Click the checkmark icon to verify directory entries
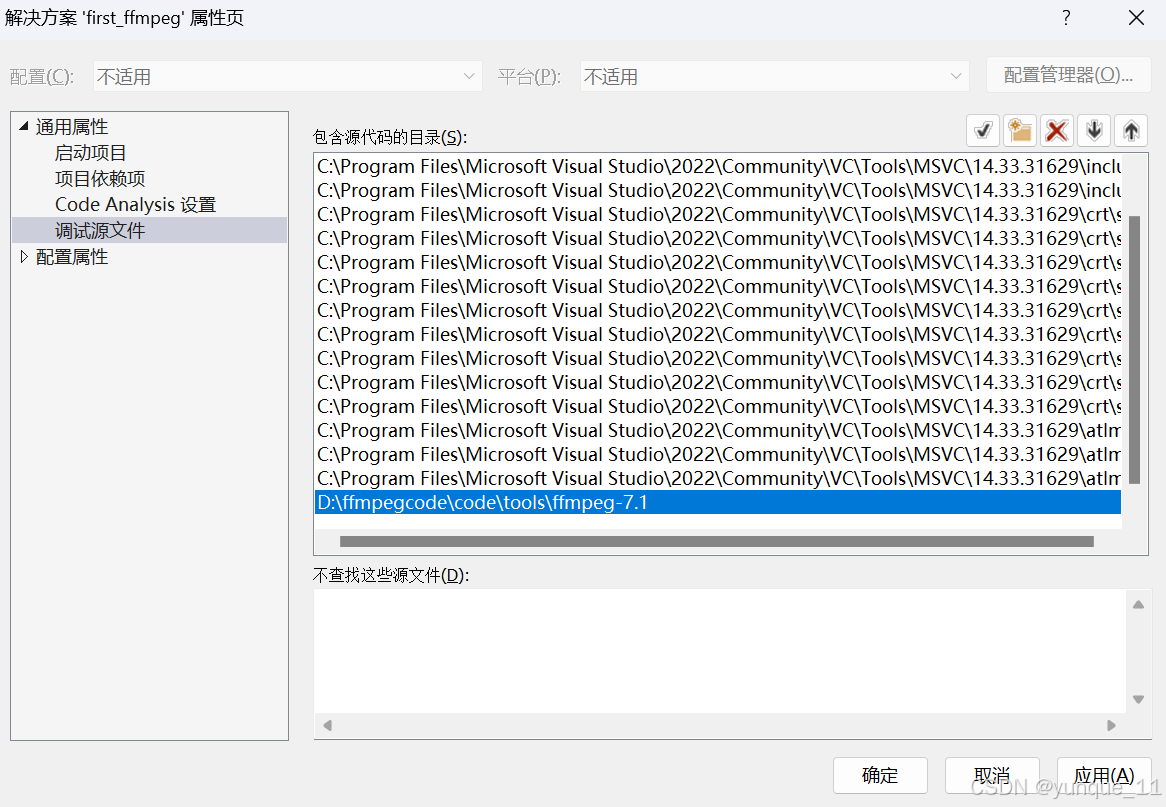The height and width of the screenshot is (807, 1166). pos(982,130)
